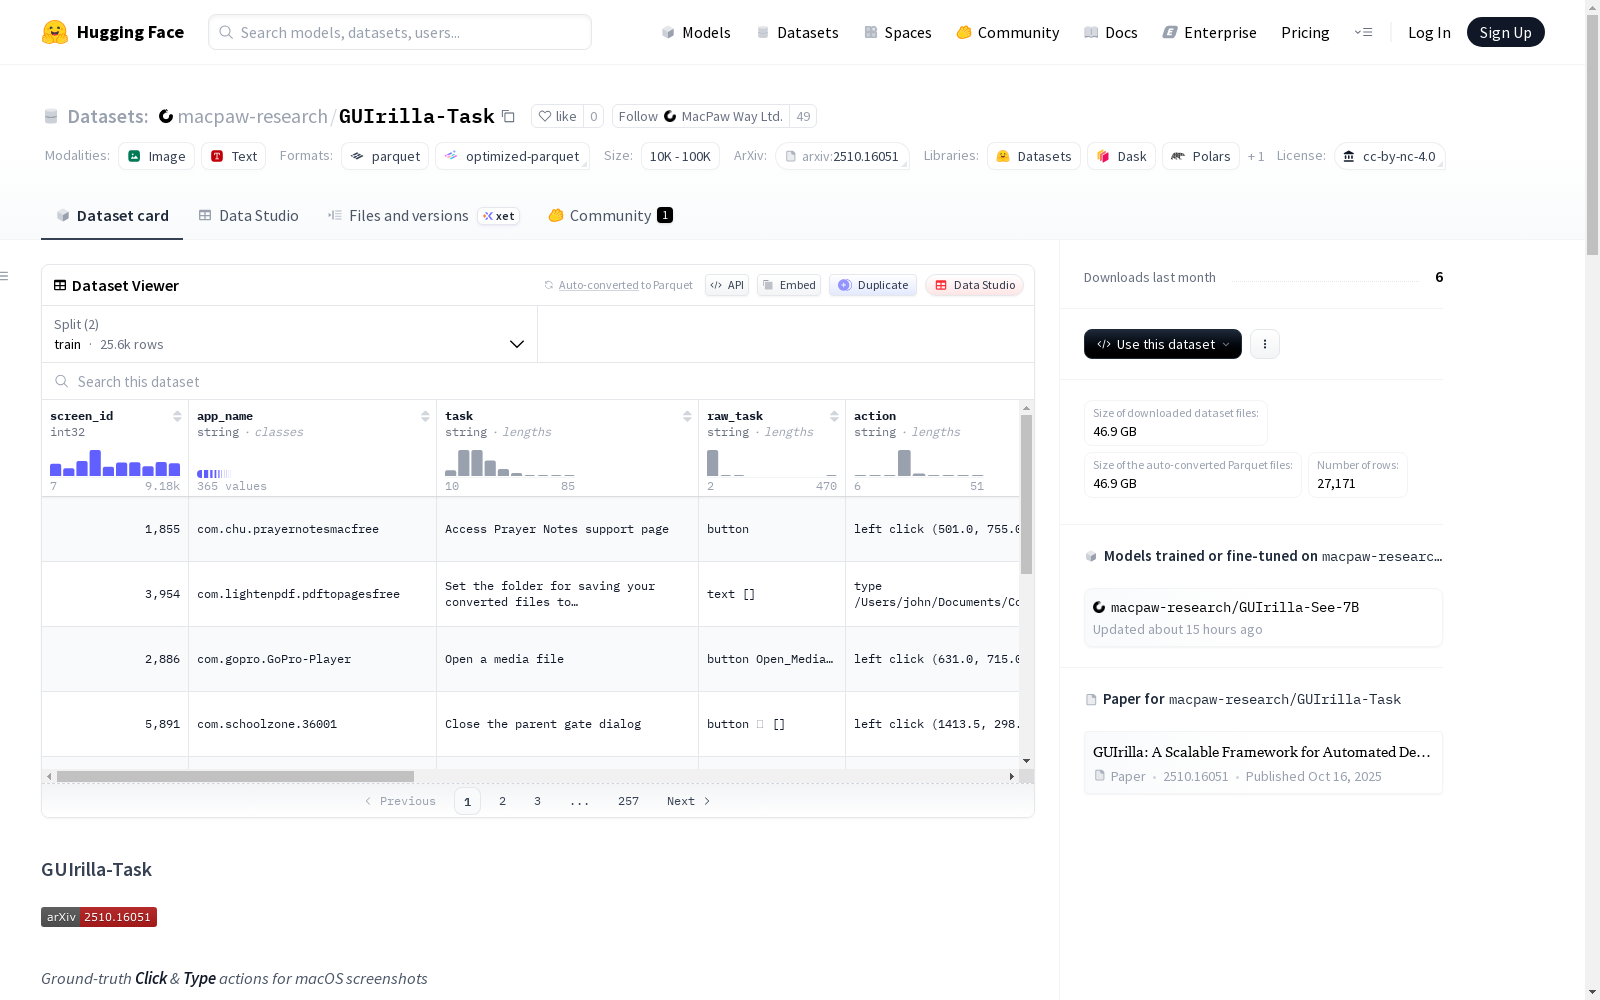The width and height of the screenshot is (1600, 1000).
Task: Select the cell "com.chu.prayernotesmacfree"
Action: (312, 529)
